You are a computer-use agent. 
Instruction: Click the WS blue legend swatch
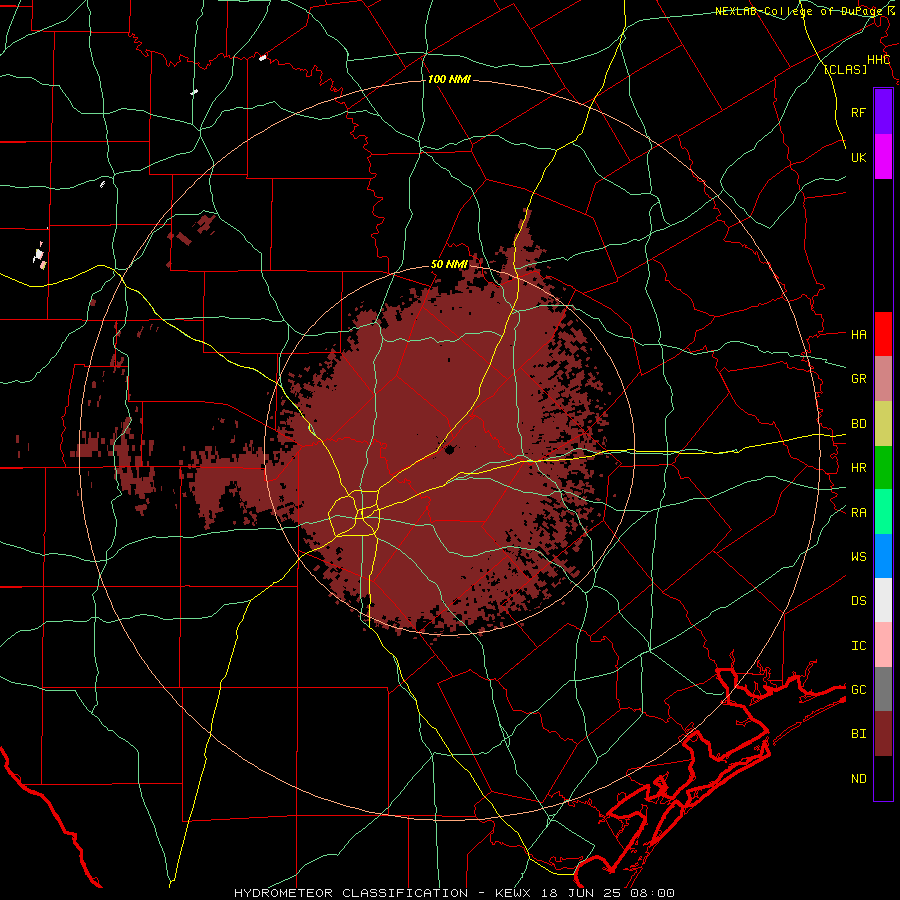(x=883, y=556)
